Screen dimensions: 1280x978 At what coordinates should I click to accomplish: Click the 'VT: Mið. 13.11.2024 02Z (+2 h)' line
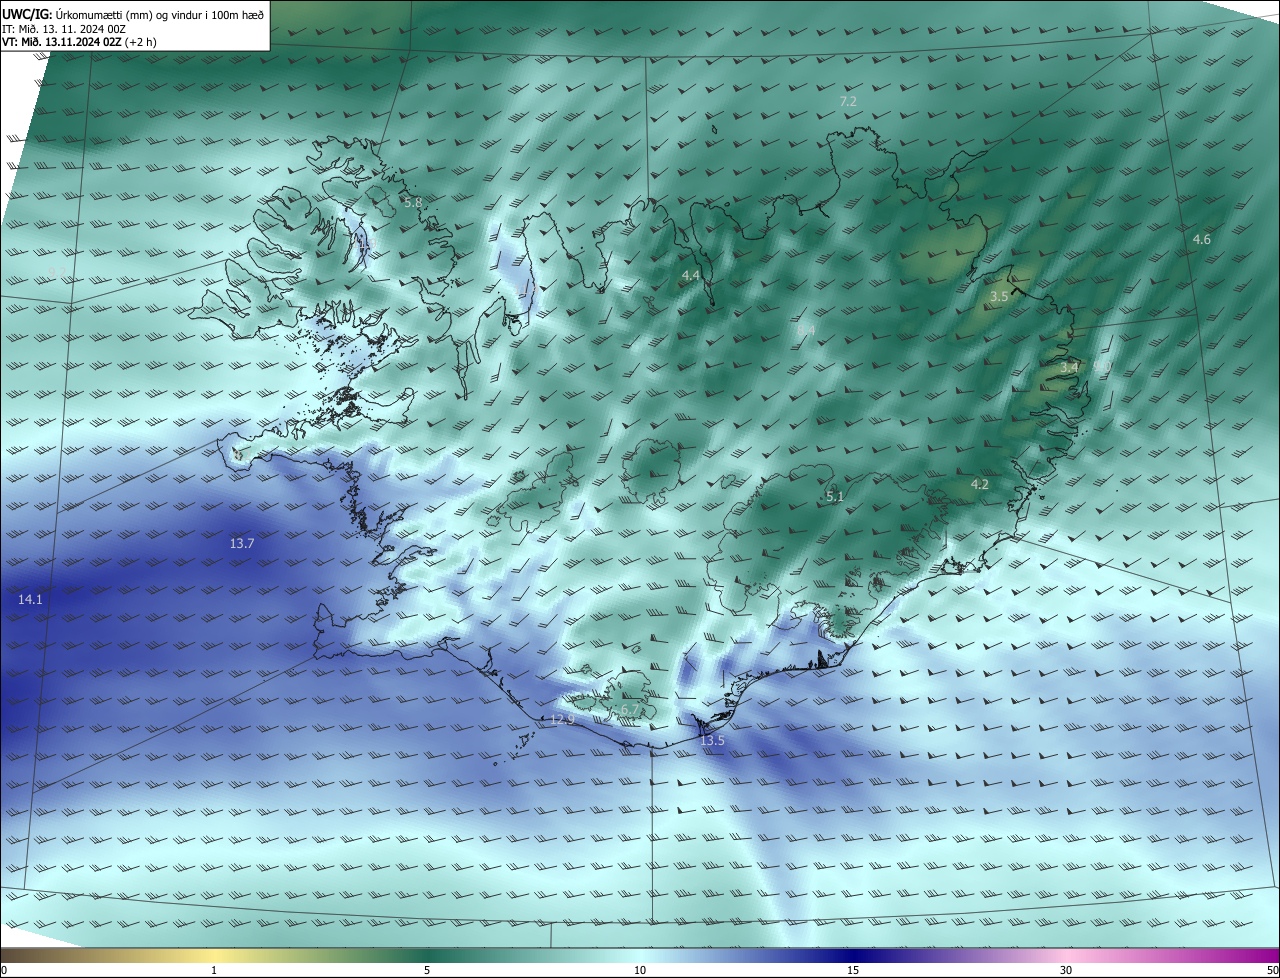click(79, 42)
